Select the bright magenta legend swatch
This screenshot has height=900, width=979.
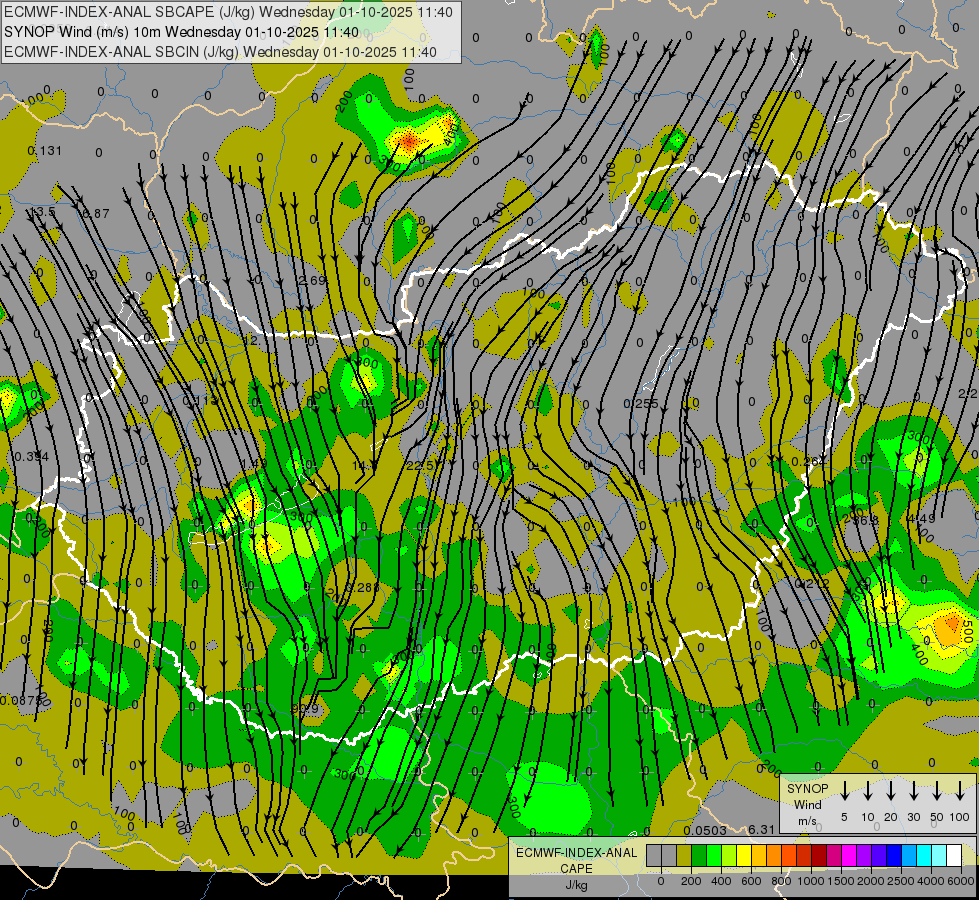[849, 856]
